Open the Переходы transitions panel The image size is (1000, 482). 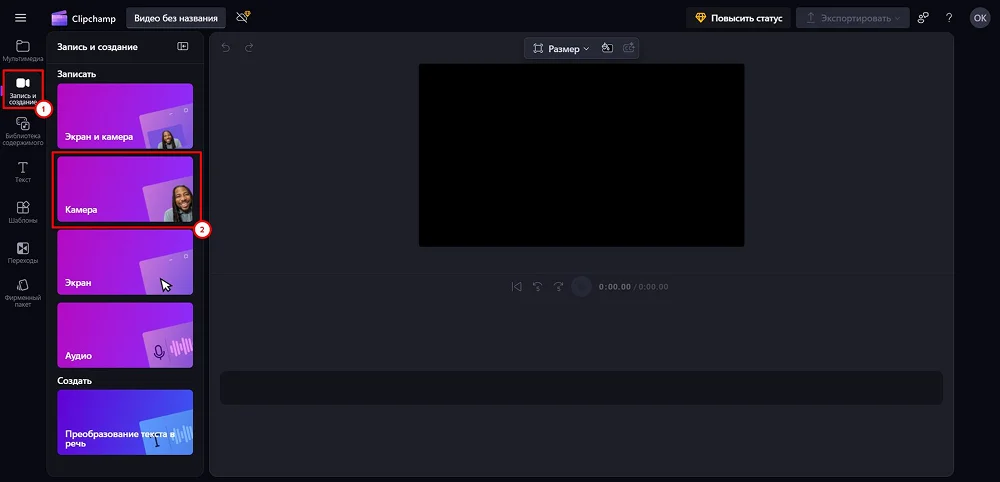tap(23, 253)
